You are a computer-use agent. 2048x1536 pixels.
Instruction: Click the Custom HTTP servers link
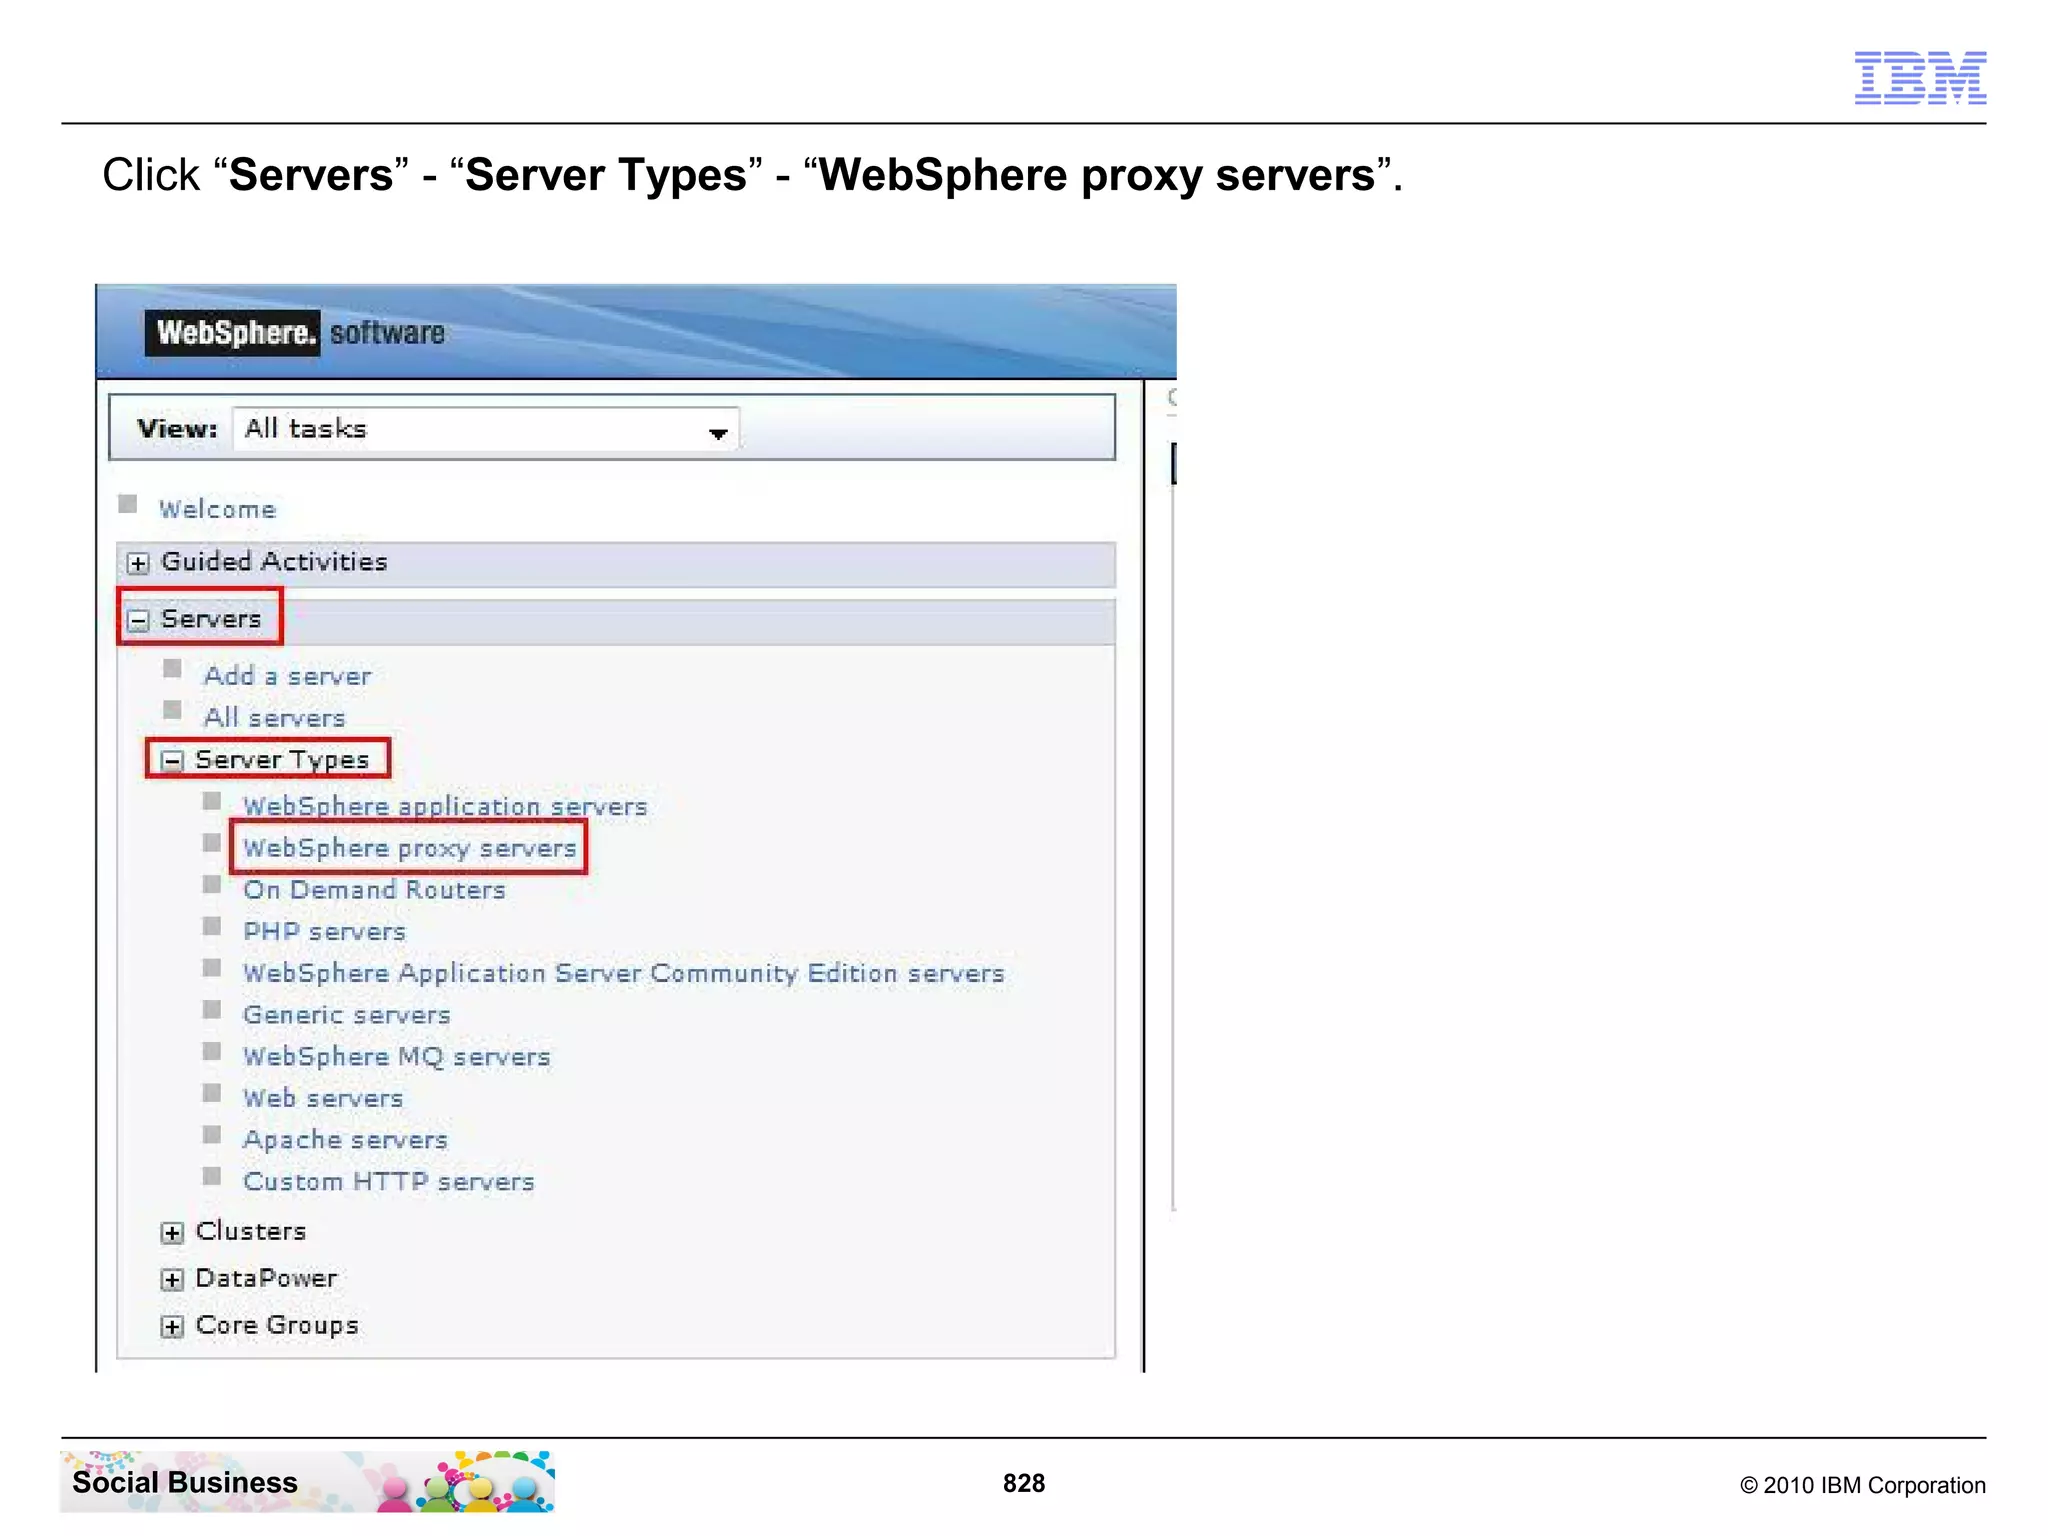[x=388, y=1182]
